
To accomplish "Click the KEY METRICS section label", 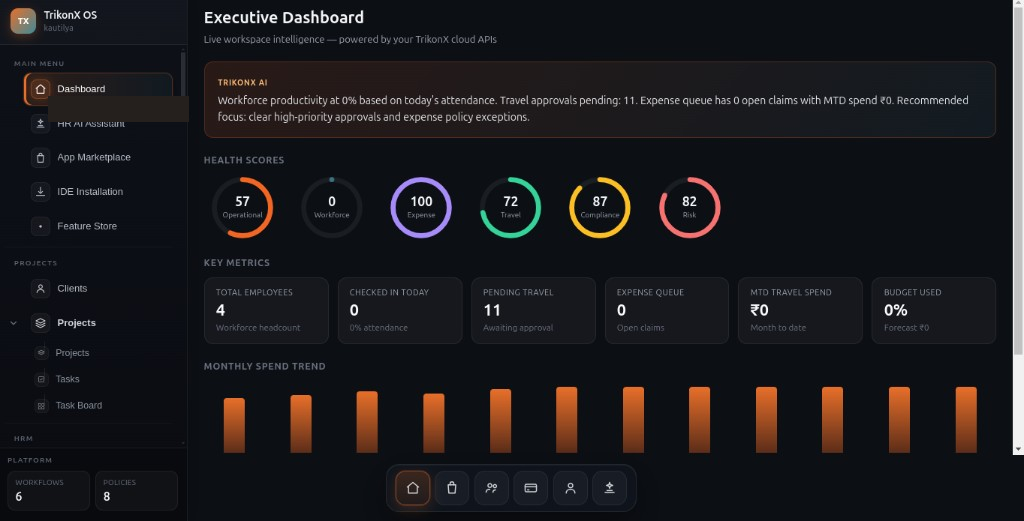I will [x=236, y=262].
